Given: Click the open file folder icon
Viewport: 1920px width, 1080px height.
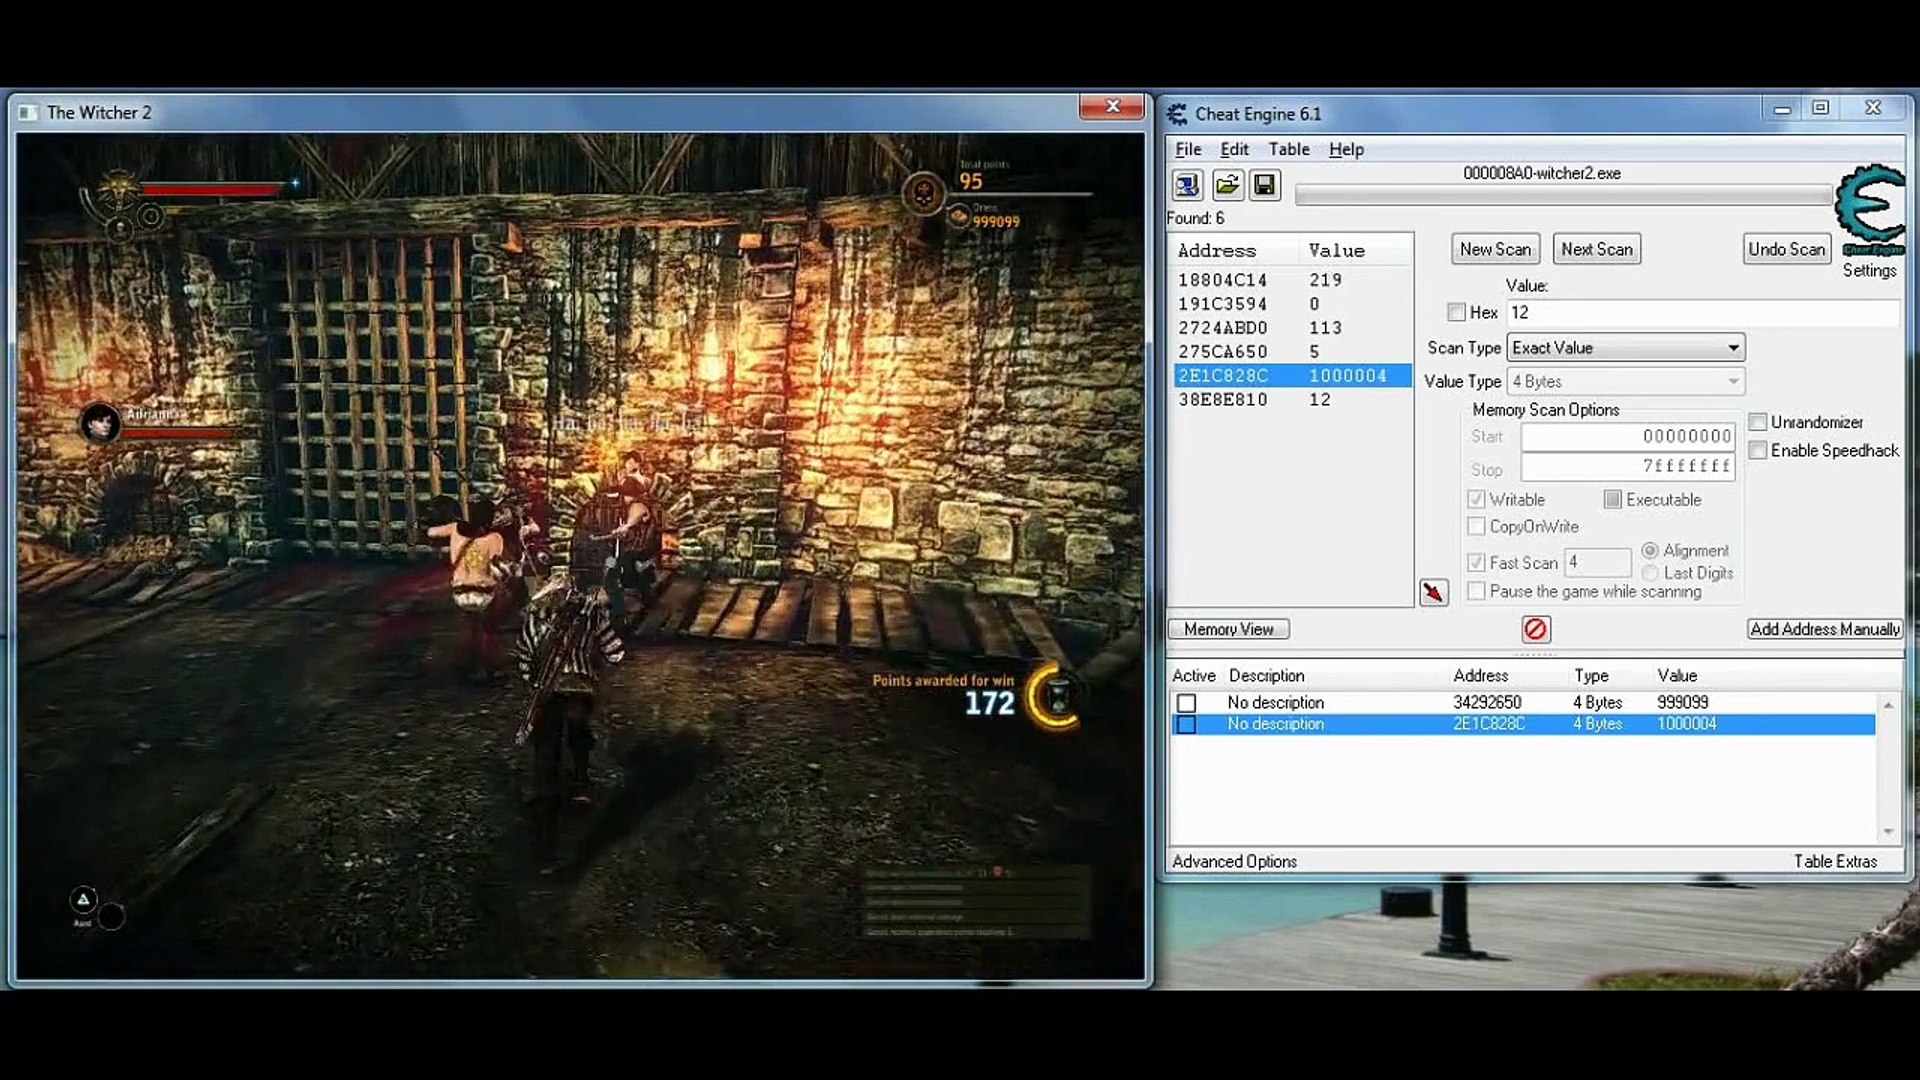Looking at the screenshot, I should point(1227,185).
